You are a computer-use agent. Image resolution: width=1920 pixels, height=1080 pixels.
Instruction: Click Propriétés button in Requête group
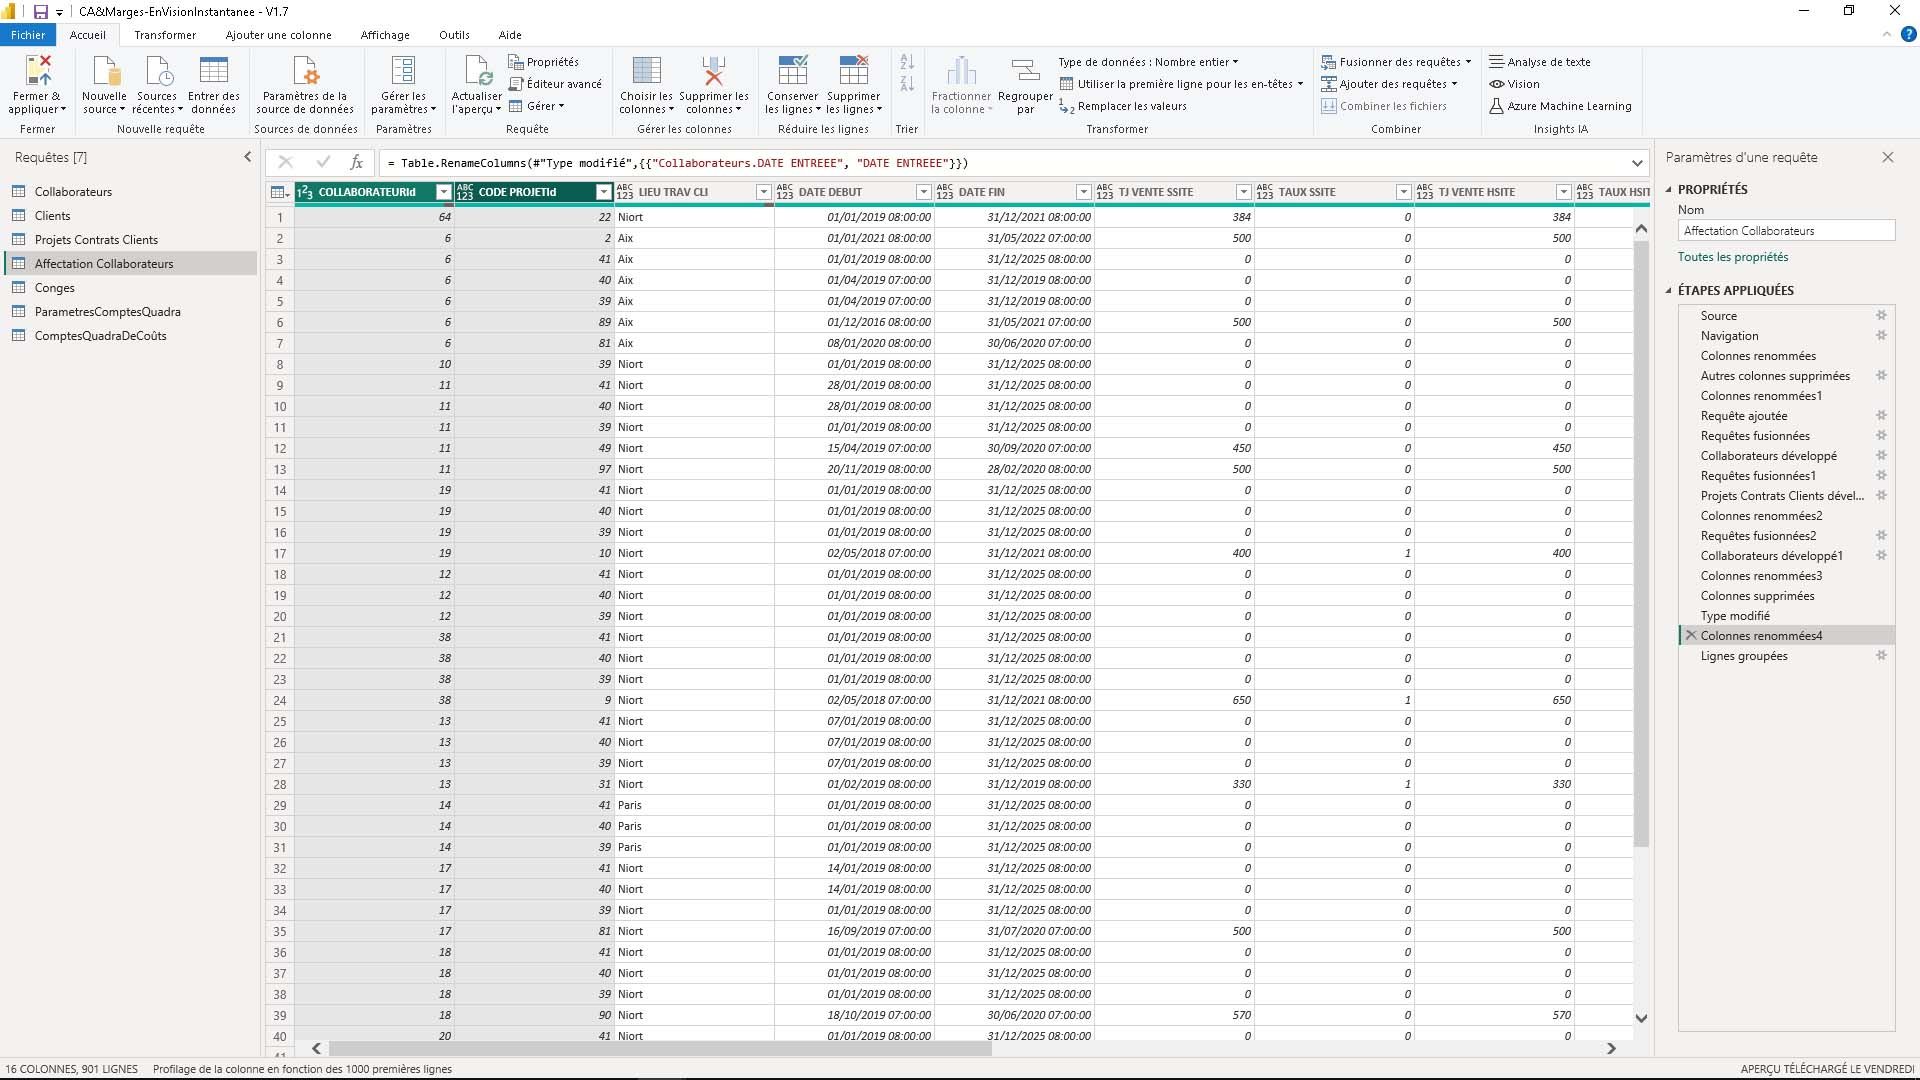coord(544,62)
